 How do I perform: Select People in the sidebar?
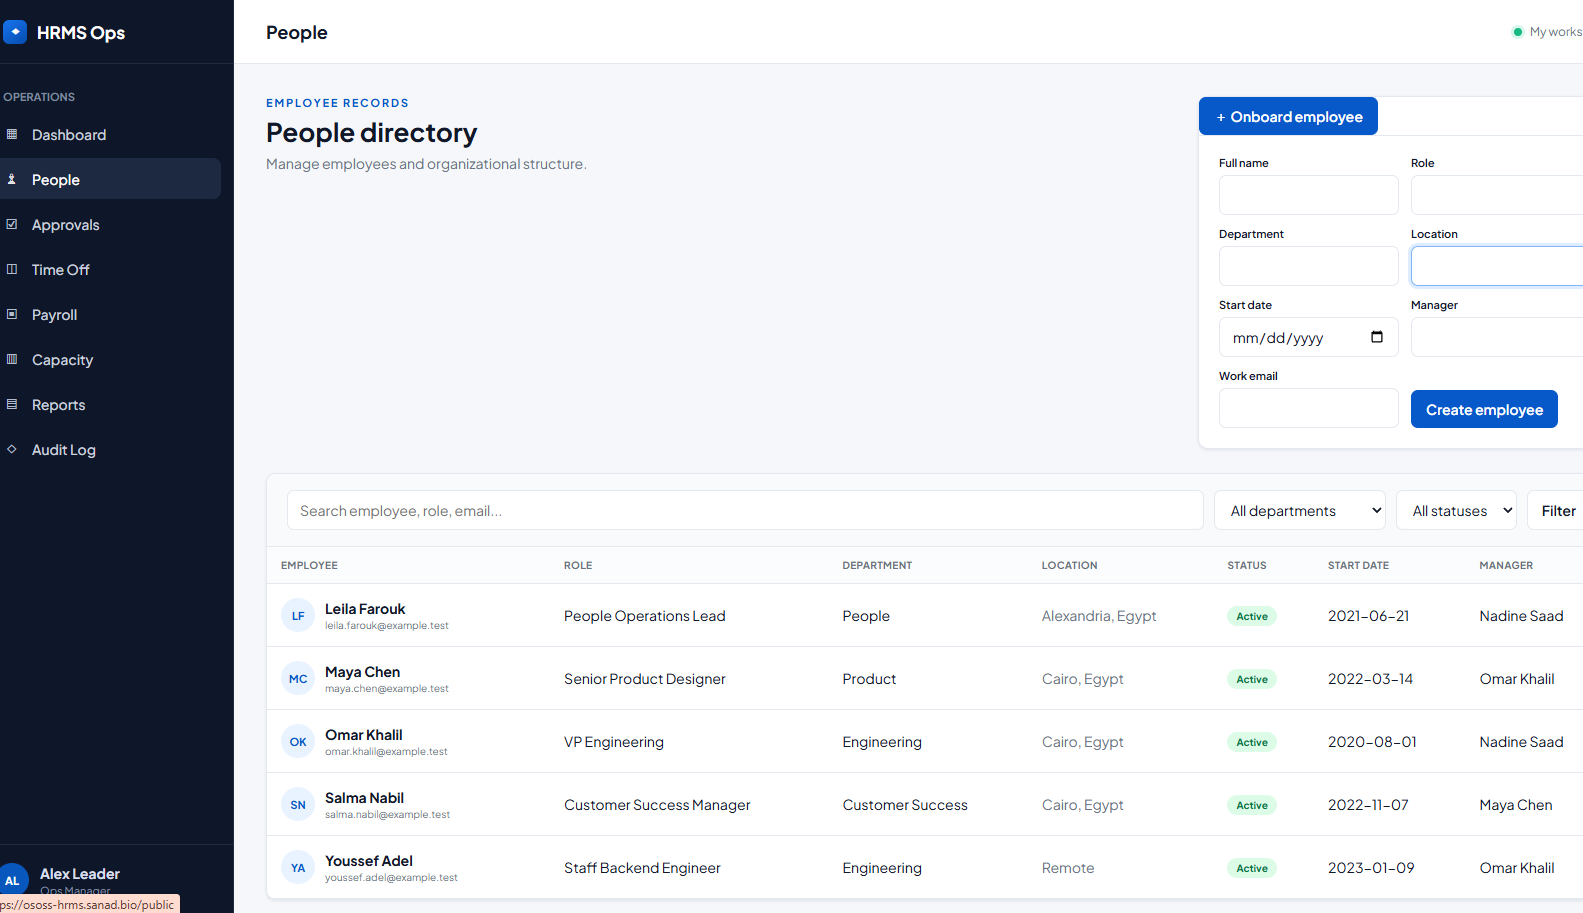[110, 179]
